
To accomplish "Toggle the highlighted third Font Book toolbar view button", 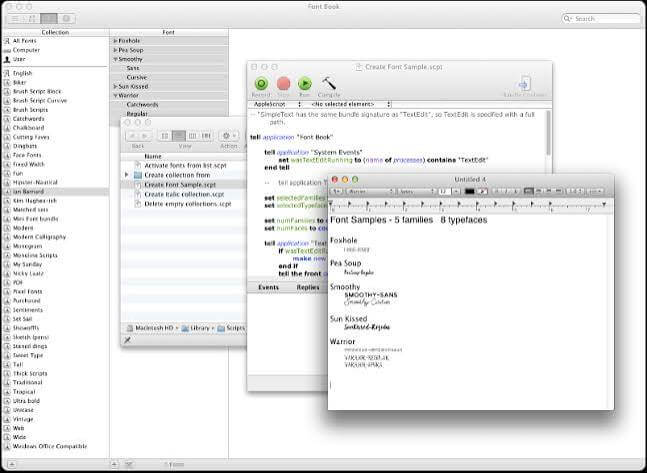I will click(49, 19).
